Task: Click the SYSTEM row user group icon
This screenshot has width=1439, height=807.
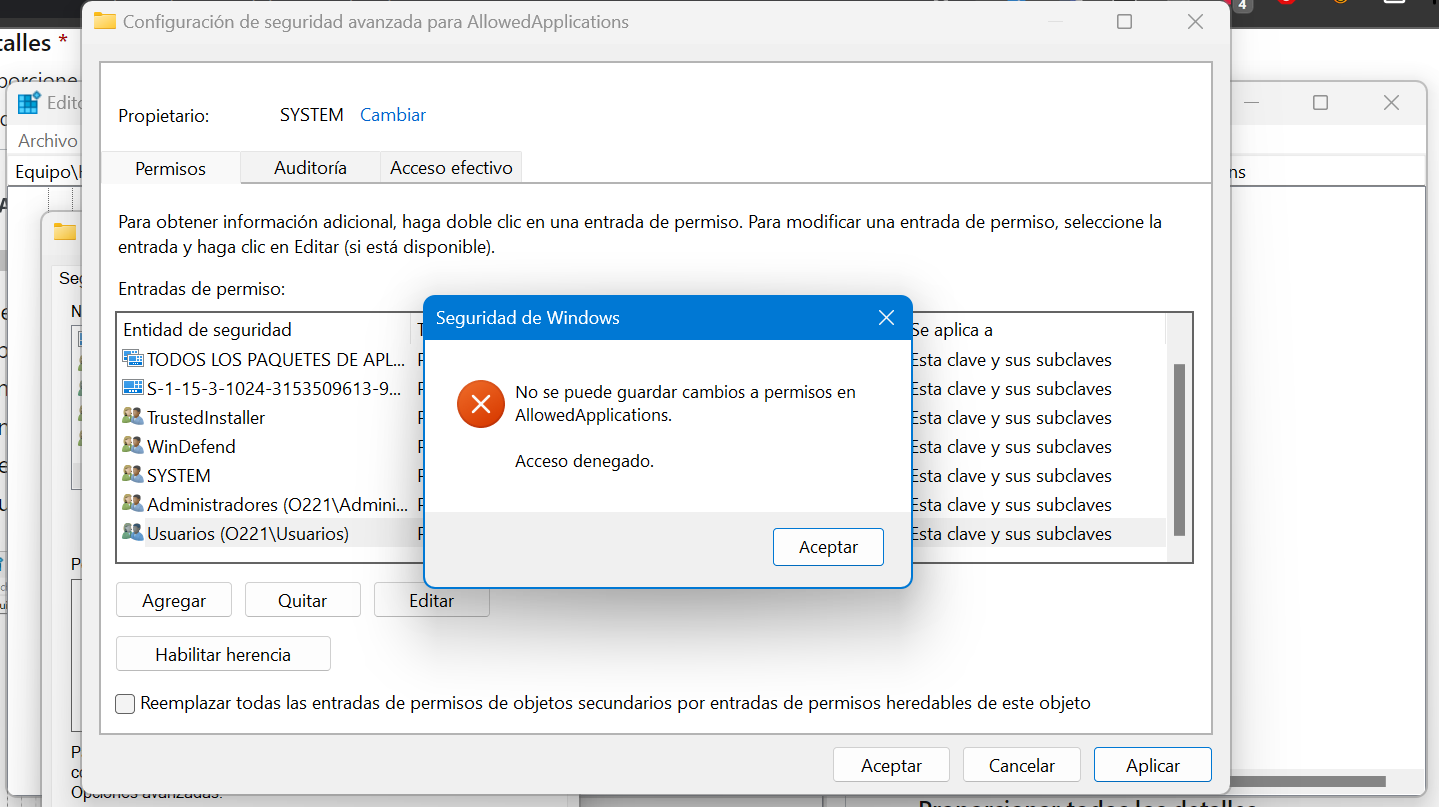Action: point(133,474)
